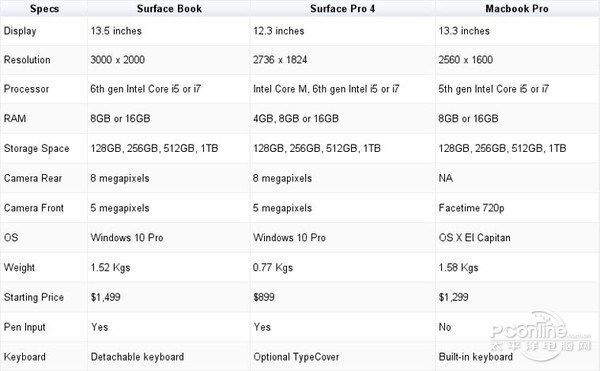Select the $899 starting price cell

(x=264, y=297)
